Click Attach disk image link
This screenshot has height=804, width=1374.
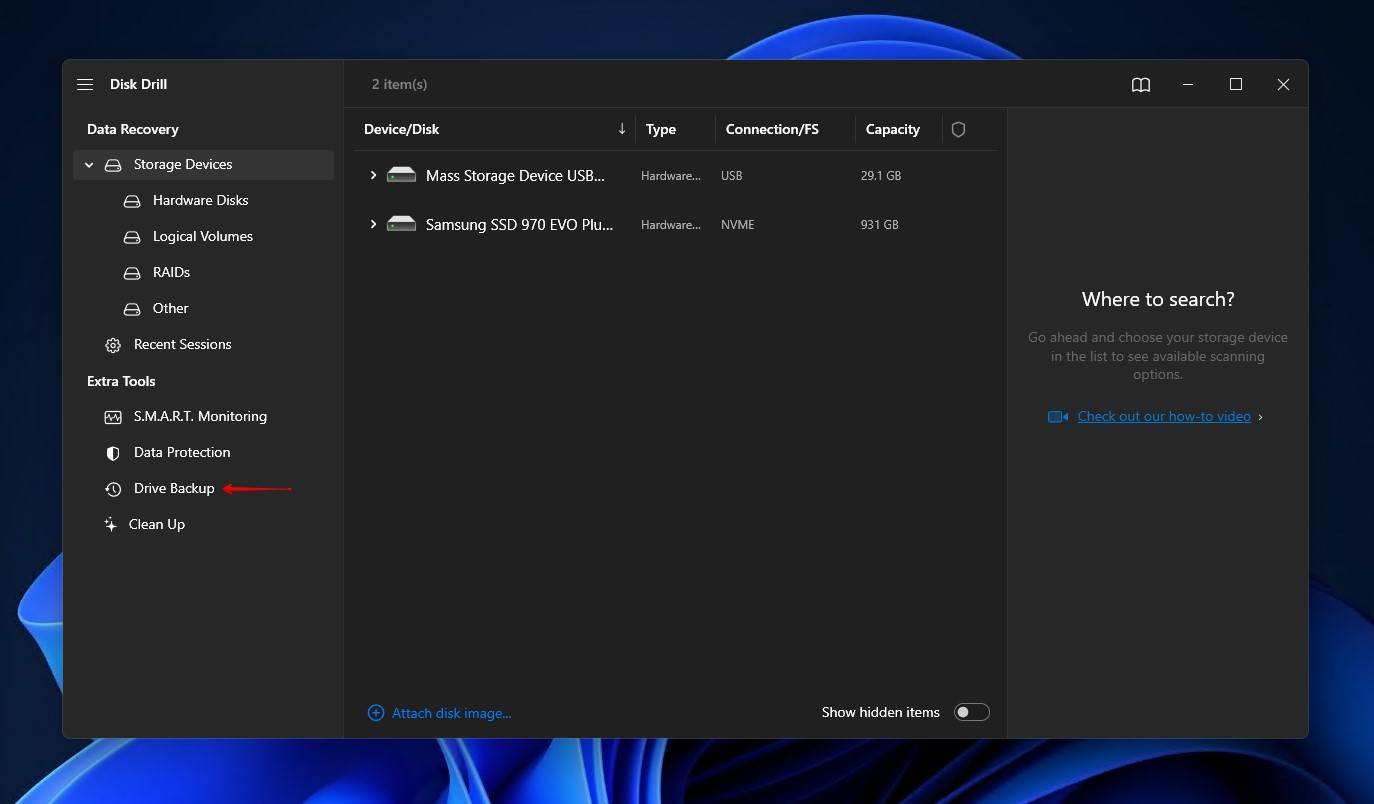coord(451,713)
